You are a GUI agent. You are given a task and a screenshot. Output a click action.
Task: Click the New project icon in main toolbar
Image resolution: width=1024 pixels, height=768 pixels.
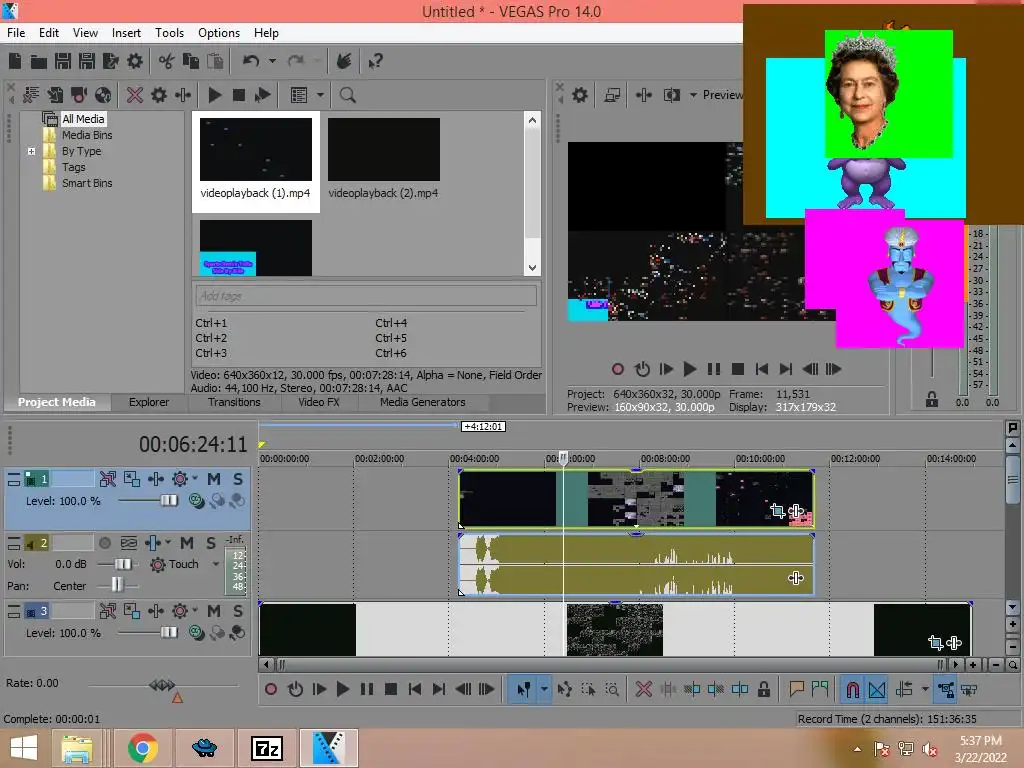click(x=15, y=61)
